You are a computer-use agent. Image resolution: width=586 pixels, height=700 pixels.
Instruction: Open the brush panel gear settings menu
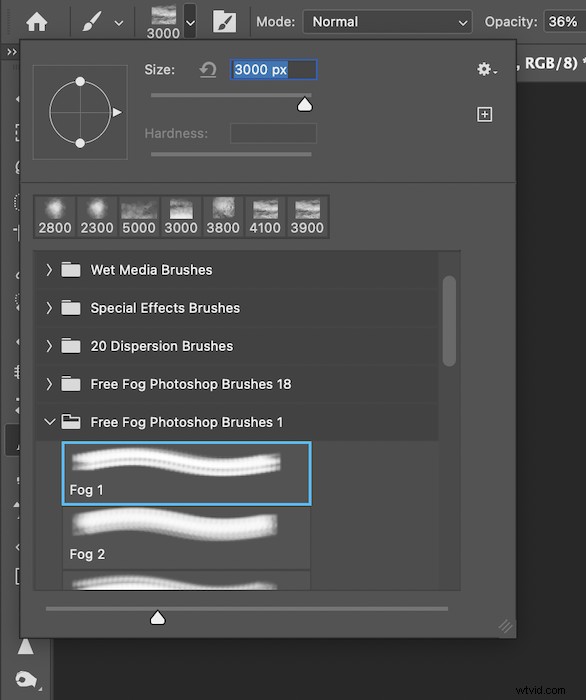point(486,69)
